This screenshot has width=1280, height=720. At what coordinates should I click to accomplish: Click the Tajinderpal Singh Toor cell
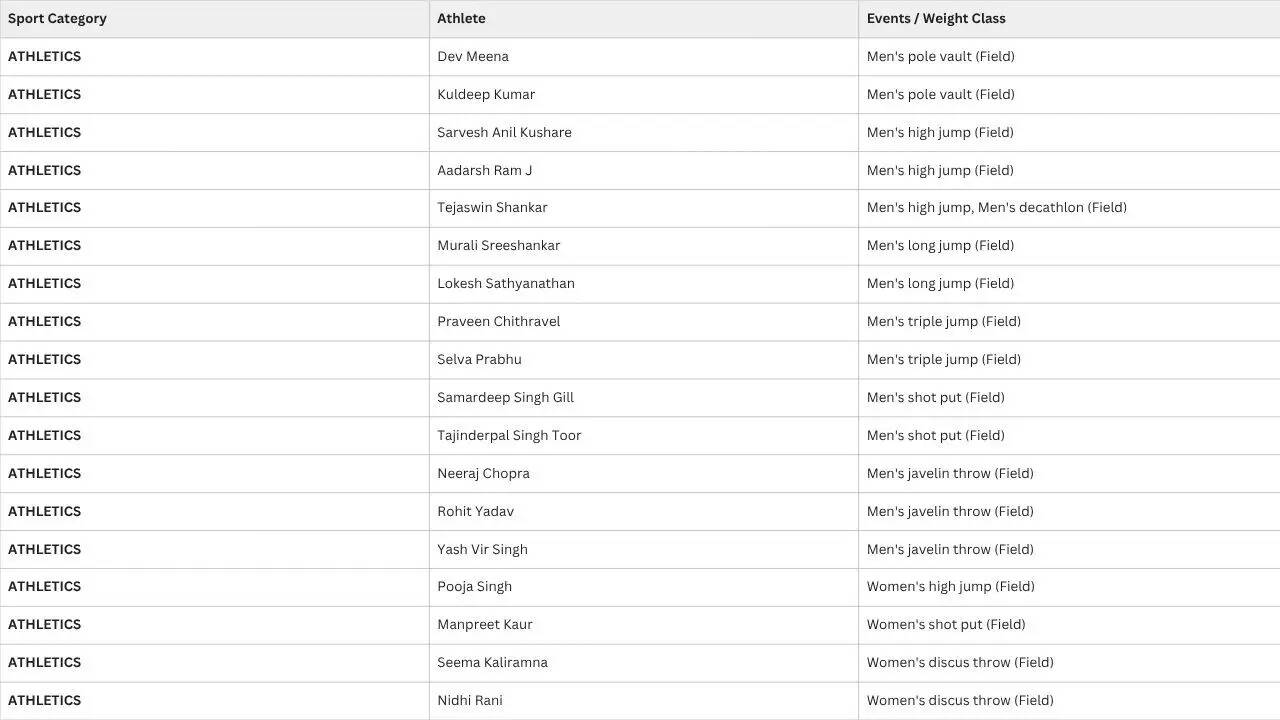click(x=644, y=436)
